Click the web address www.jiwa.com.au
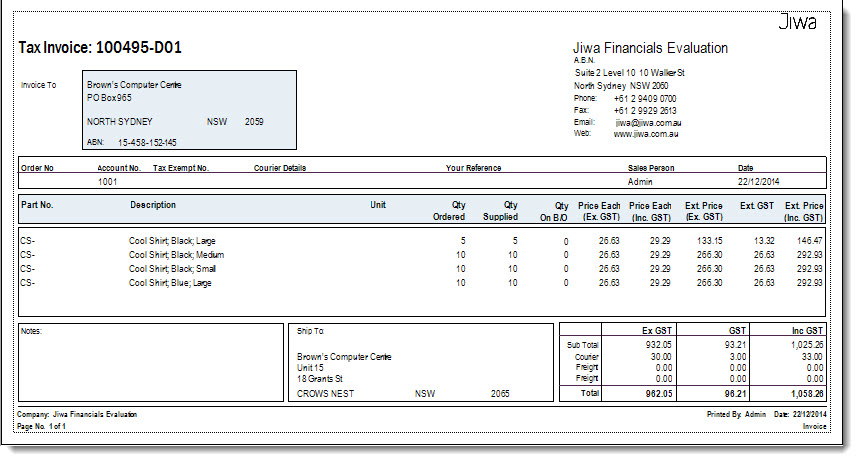The width and height of the screenshot is (858, 461). pyautogui.click(x=646, y=134)
